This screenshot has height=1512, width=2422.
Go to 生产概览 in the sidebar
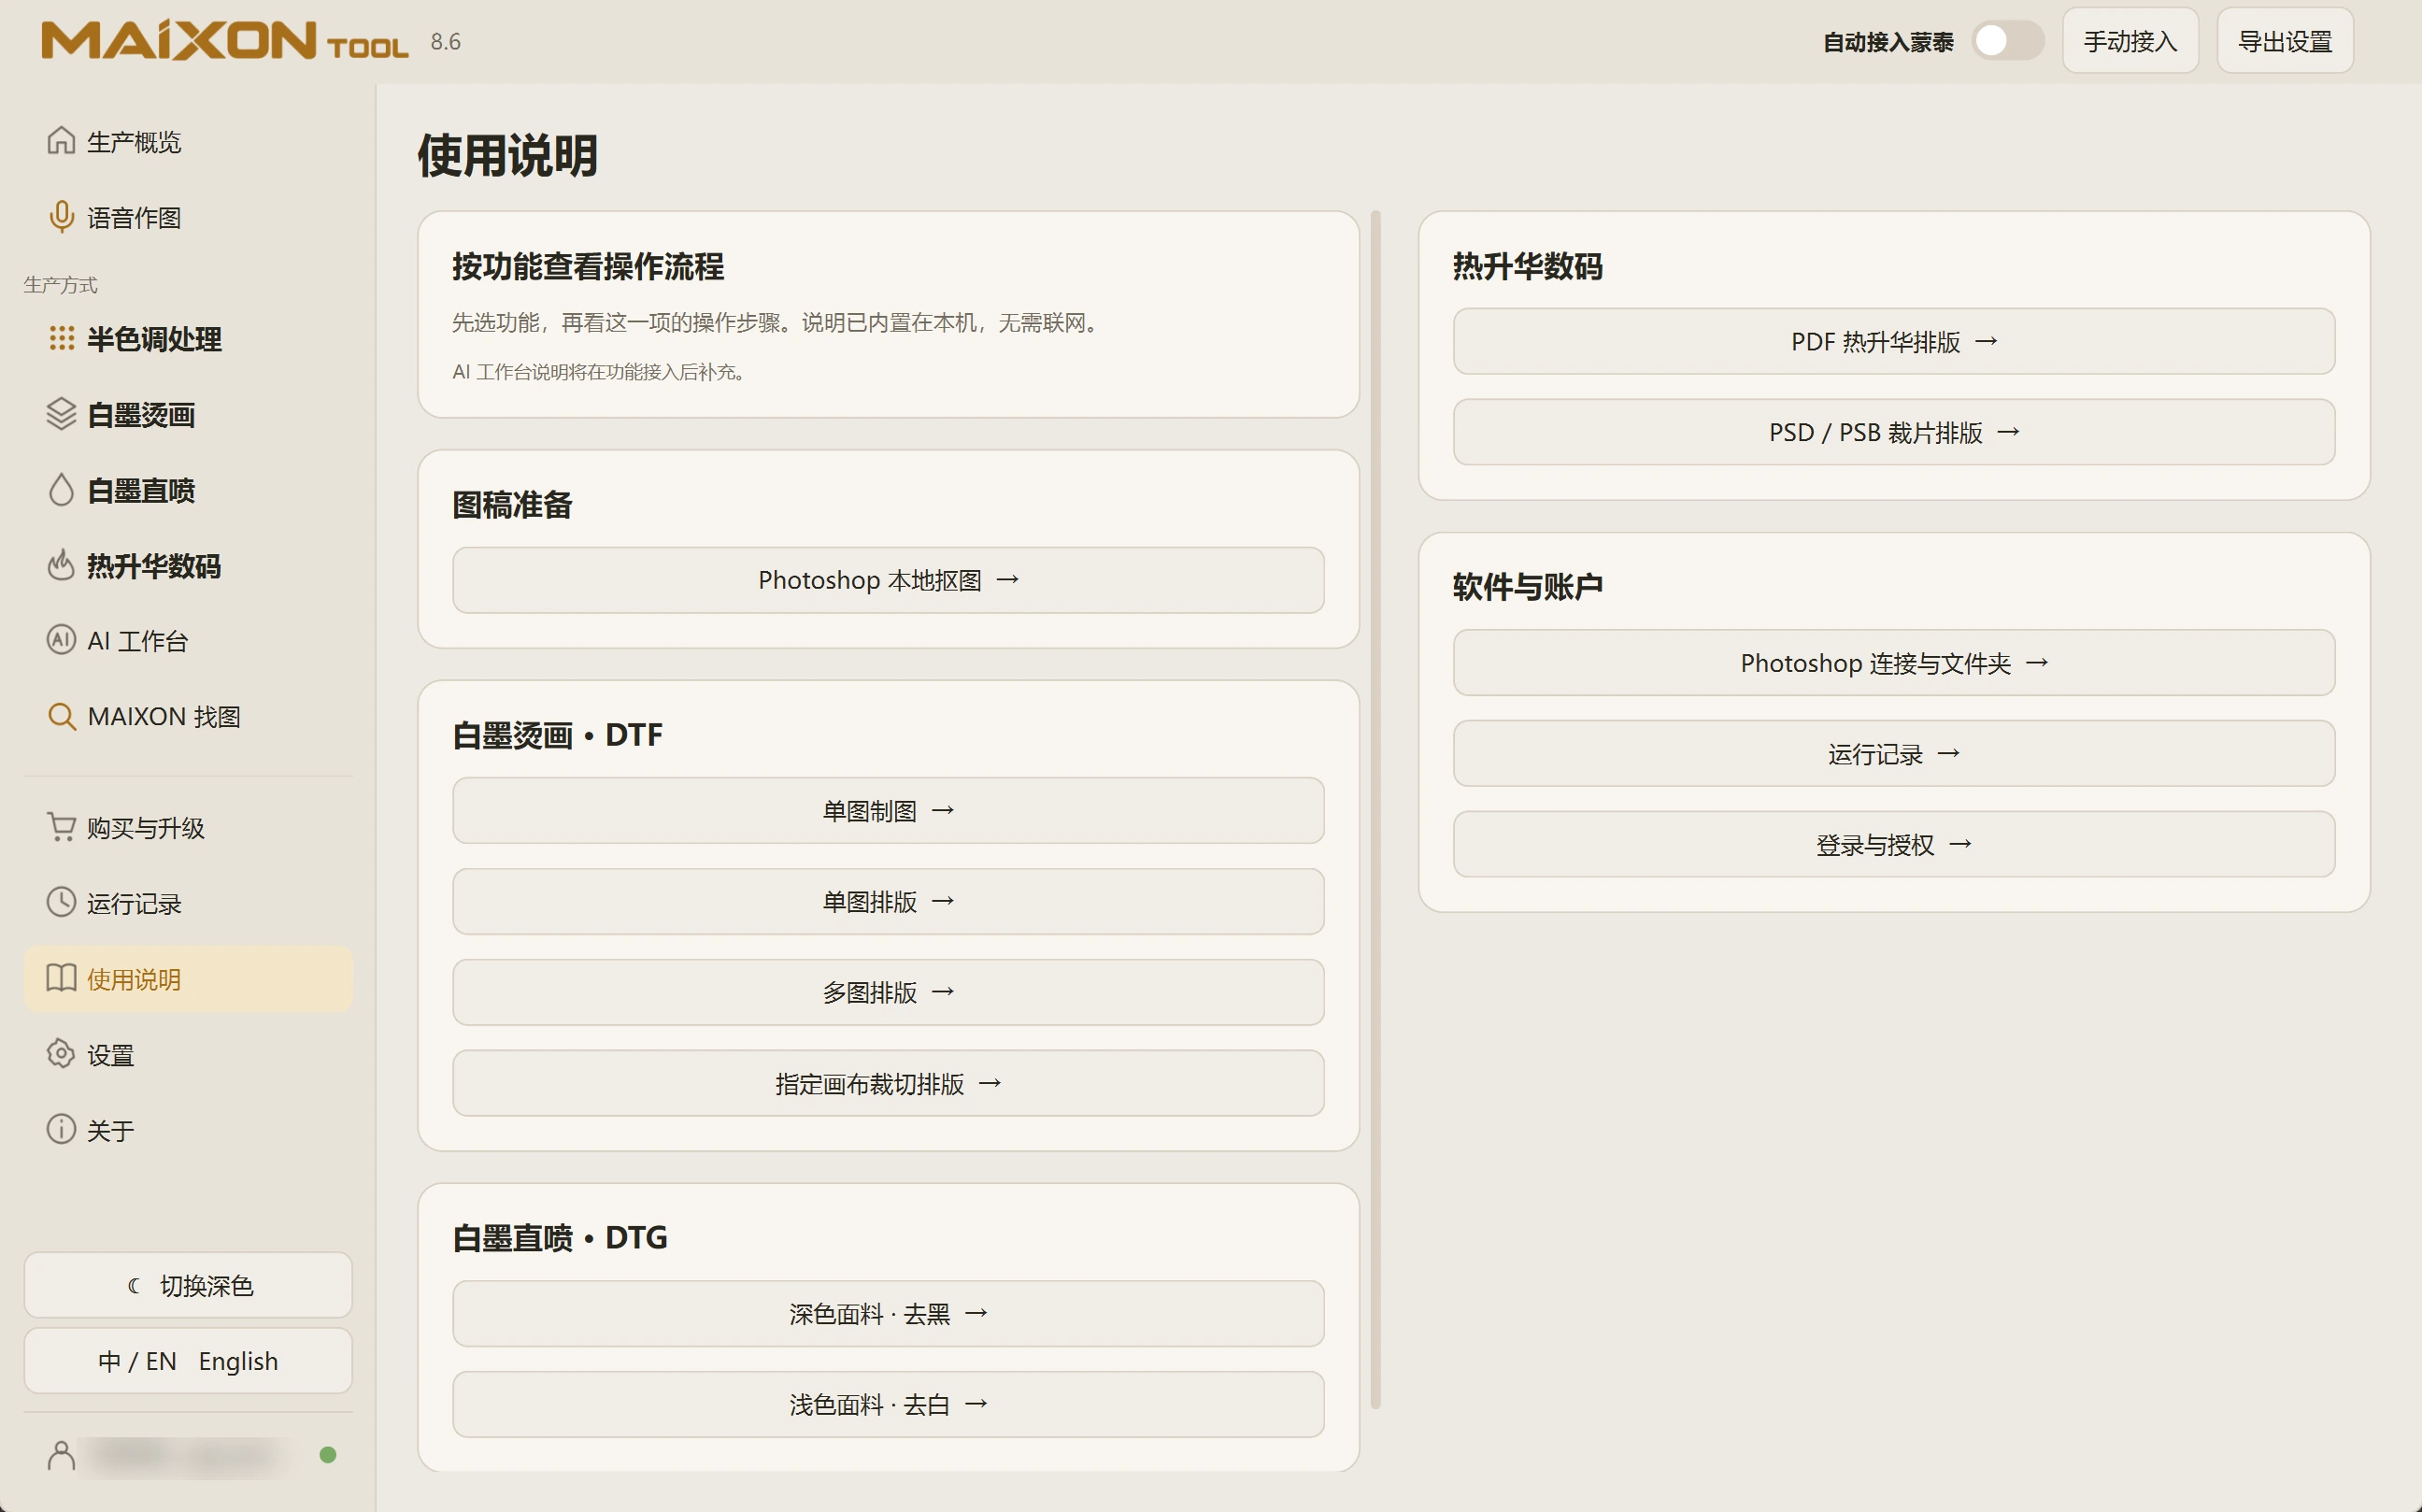[x=188, y=141]
